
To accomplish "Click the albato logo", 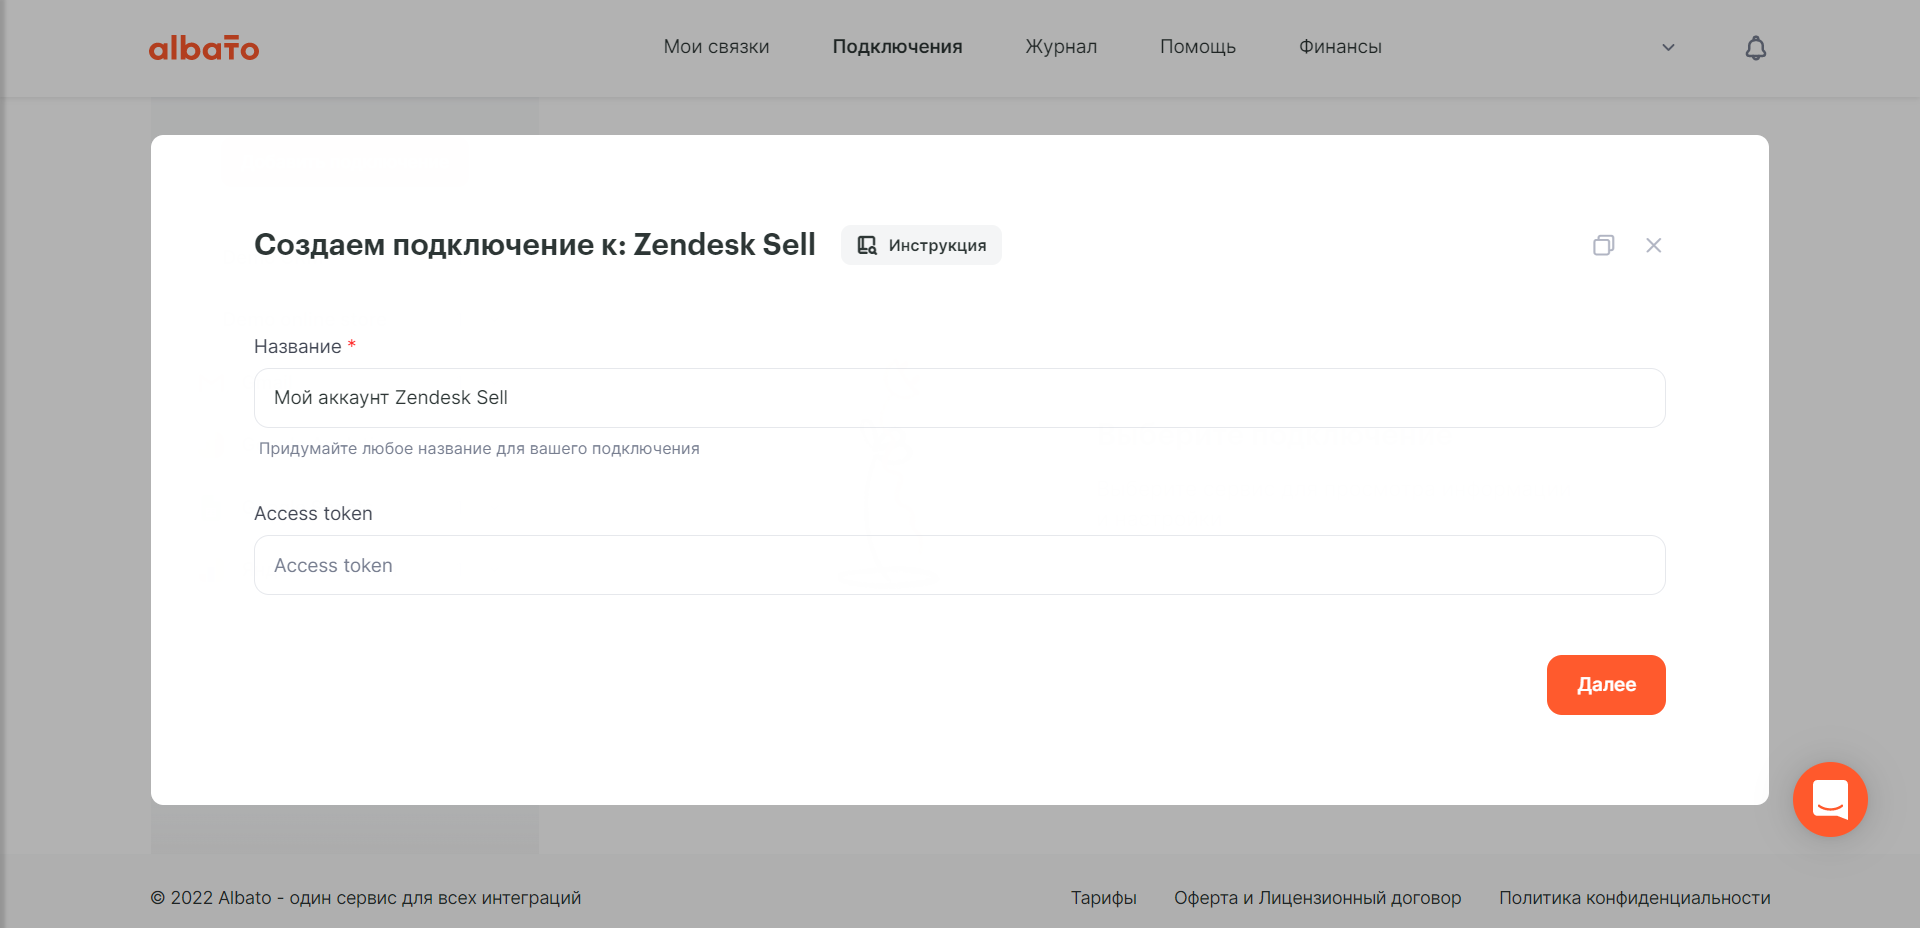I will pos(204,47).
